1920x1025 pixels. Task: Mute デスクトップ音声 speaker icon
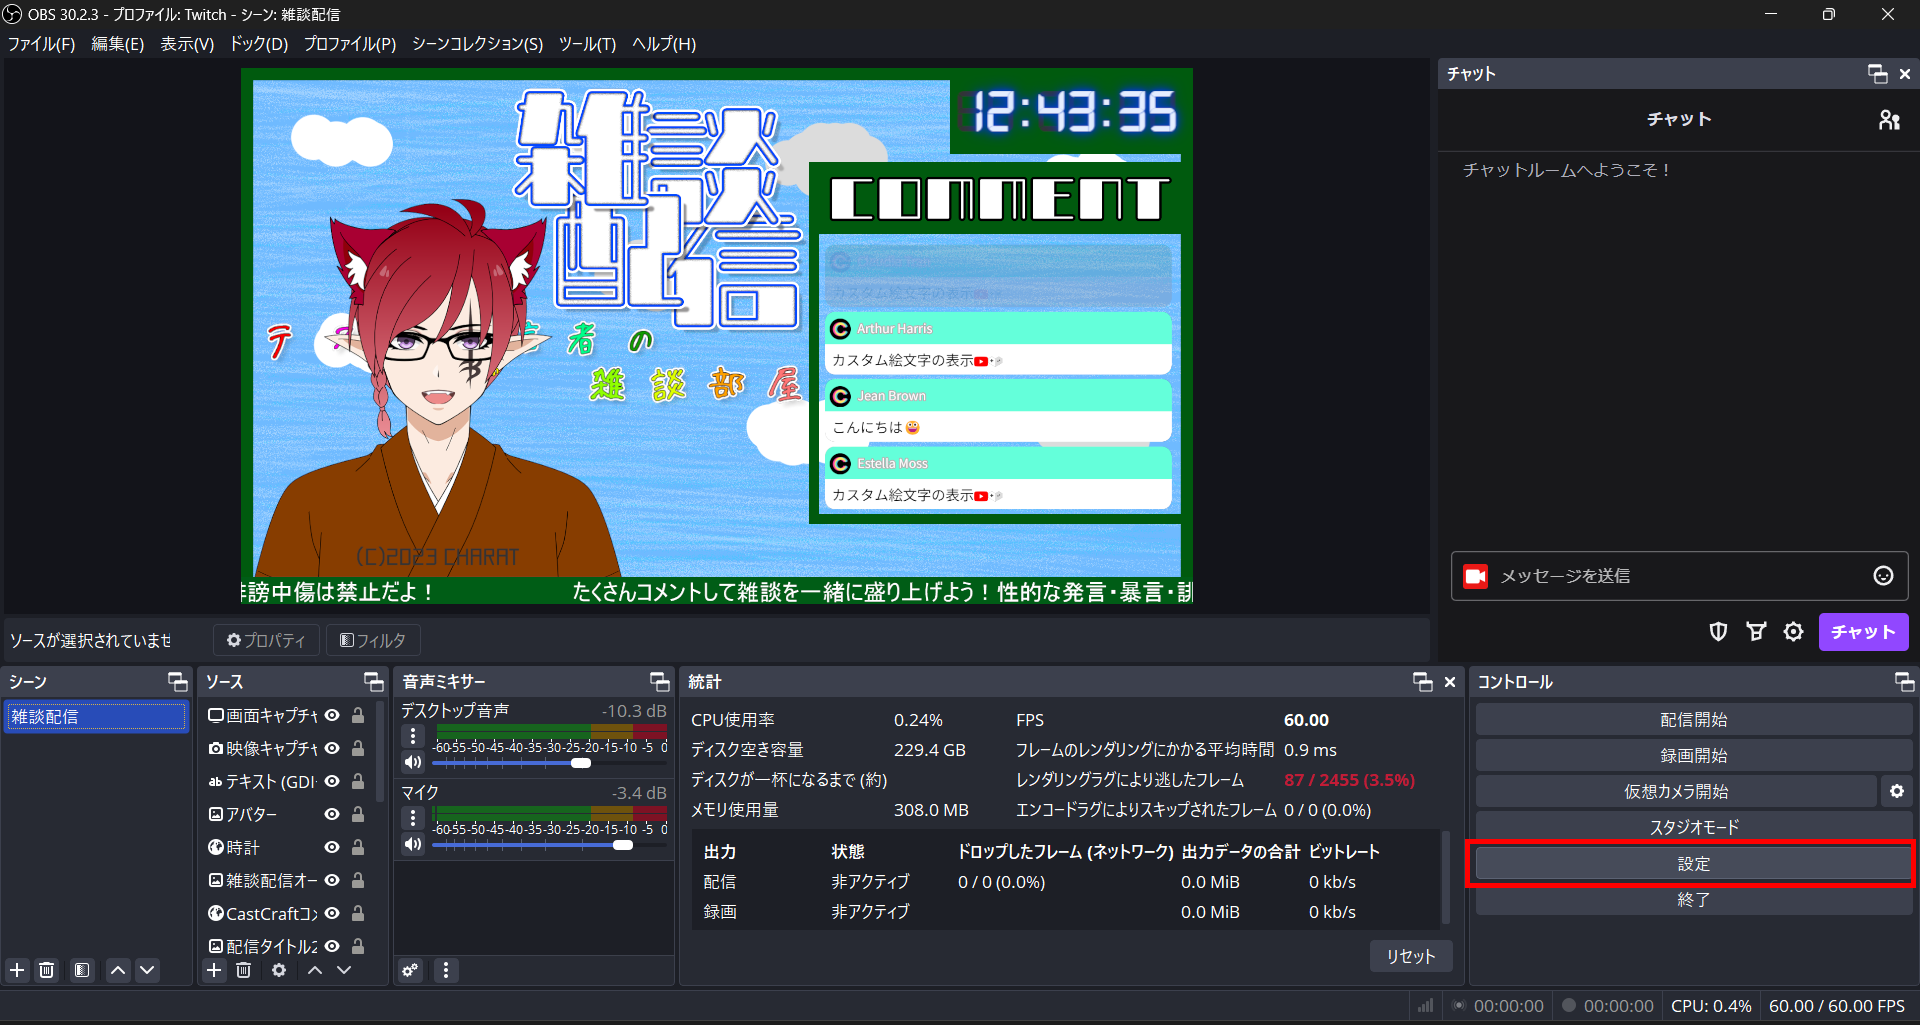413,762
